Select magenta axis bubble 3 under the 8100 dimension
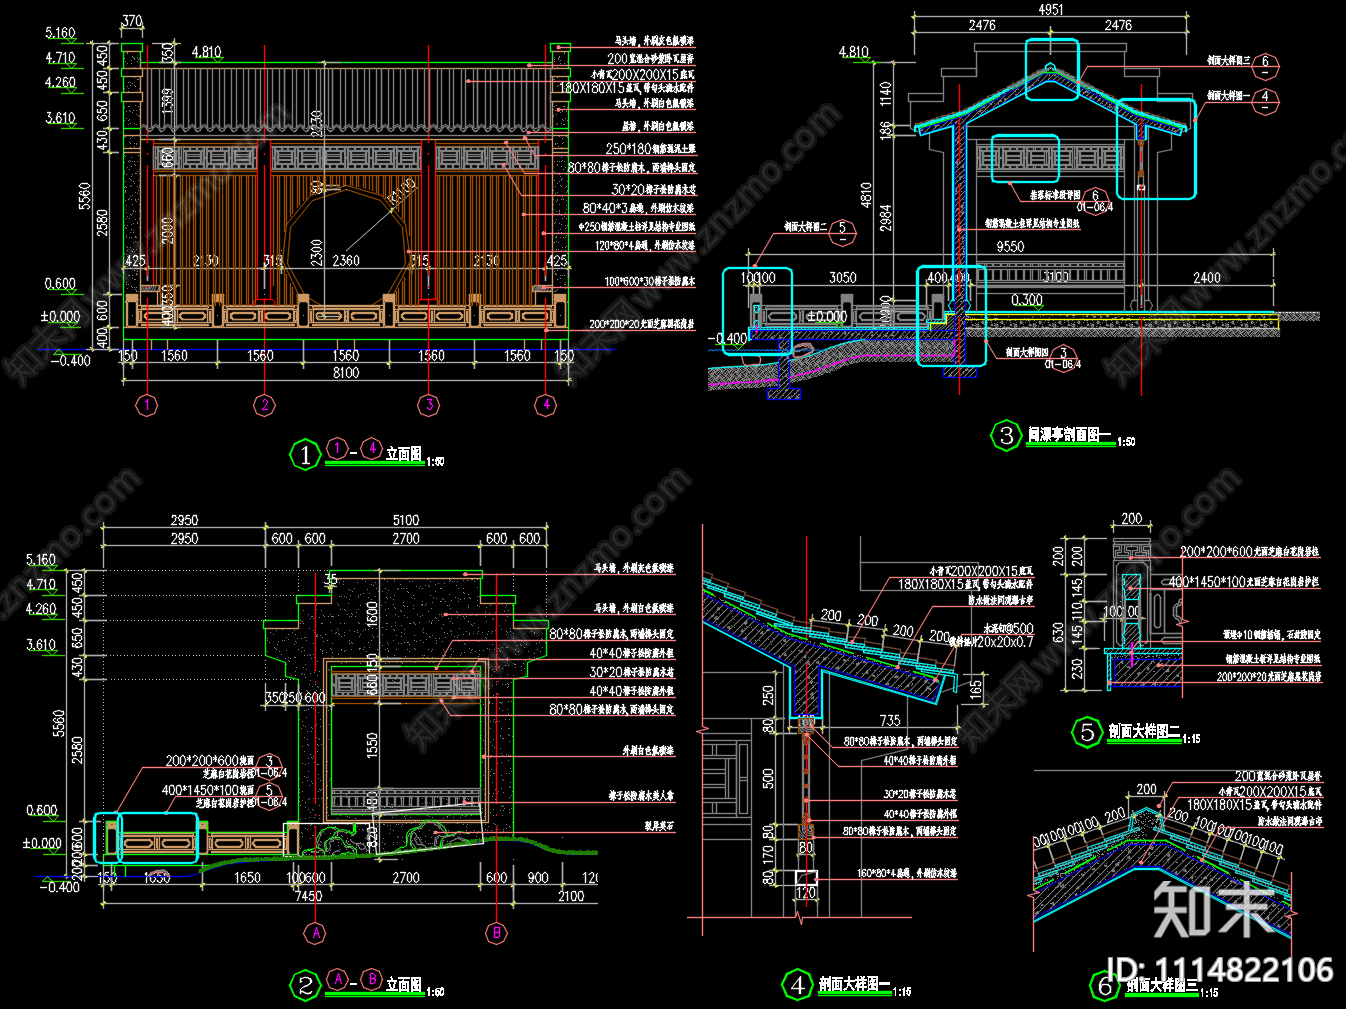The height and width of the screenshot is (1009, 1346). 430,405
